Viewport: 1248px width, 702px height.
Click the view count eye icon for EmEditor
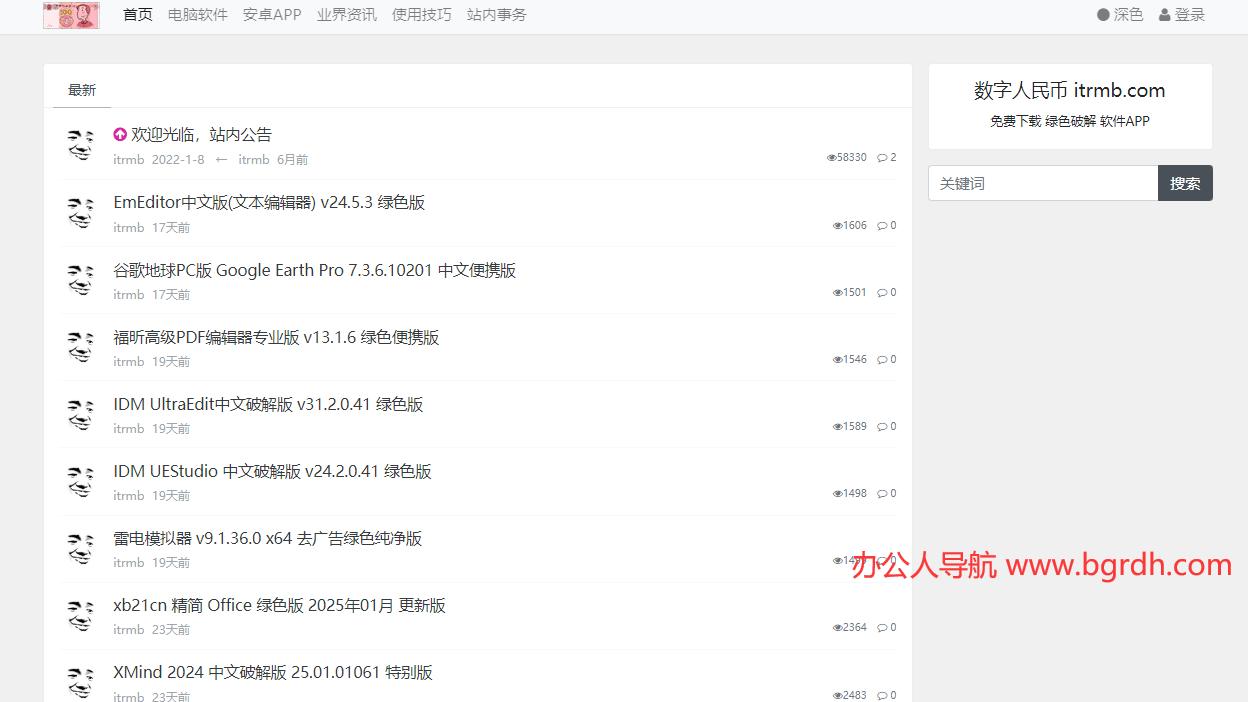838,226
